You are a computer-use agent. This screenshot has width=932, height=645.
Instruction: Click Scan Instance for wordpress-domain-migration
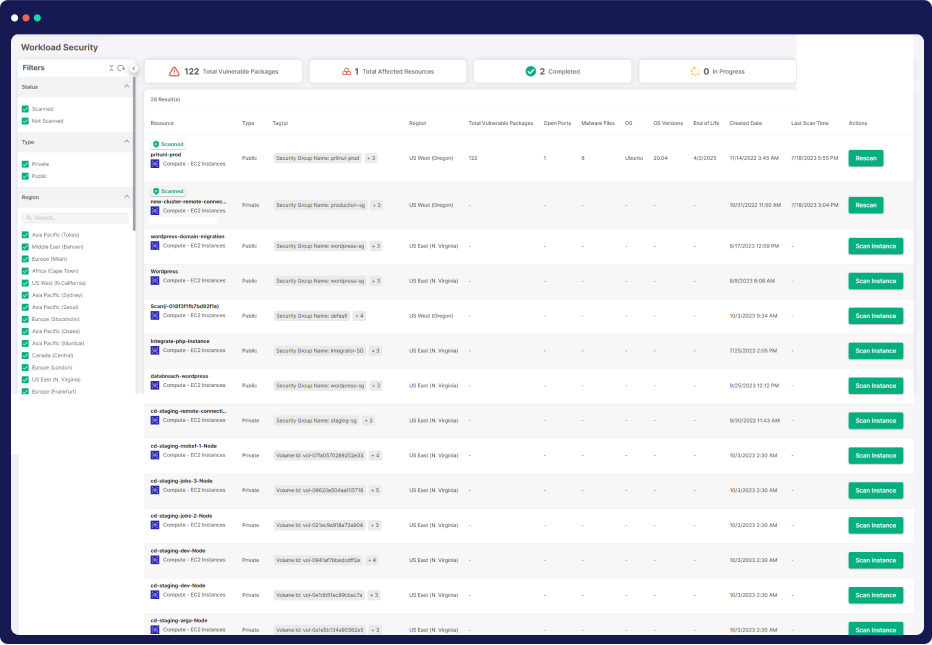pyautogui.click(x=875, y=246)
